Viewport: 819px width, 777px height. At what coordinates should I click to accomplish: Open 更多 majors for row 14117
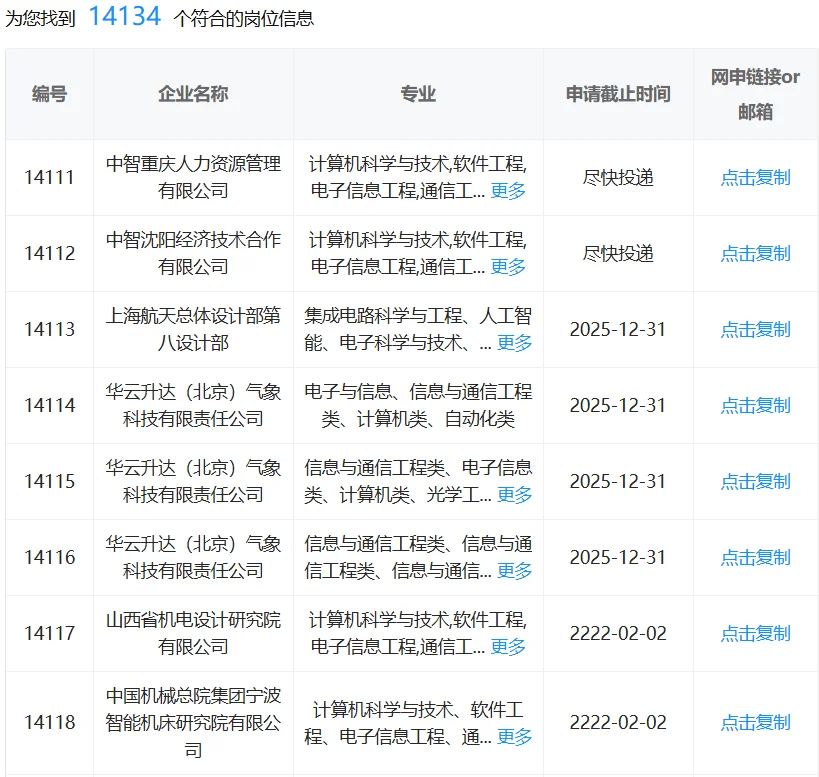[508, 647]
